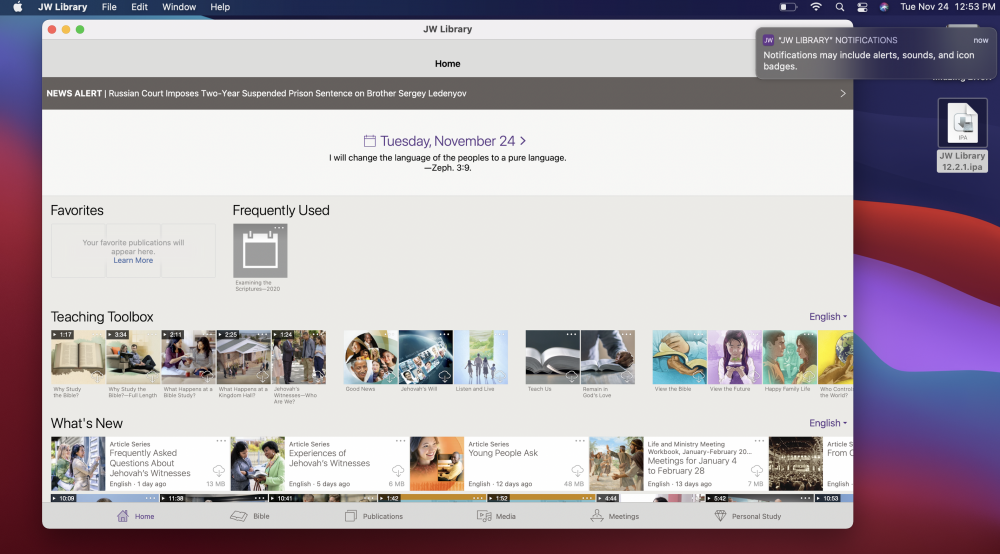
Task: Open Spotlight search icon
Action: pos(839,7)
